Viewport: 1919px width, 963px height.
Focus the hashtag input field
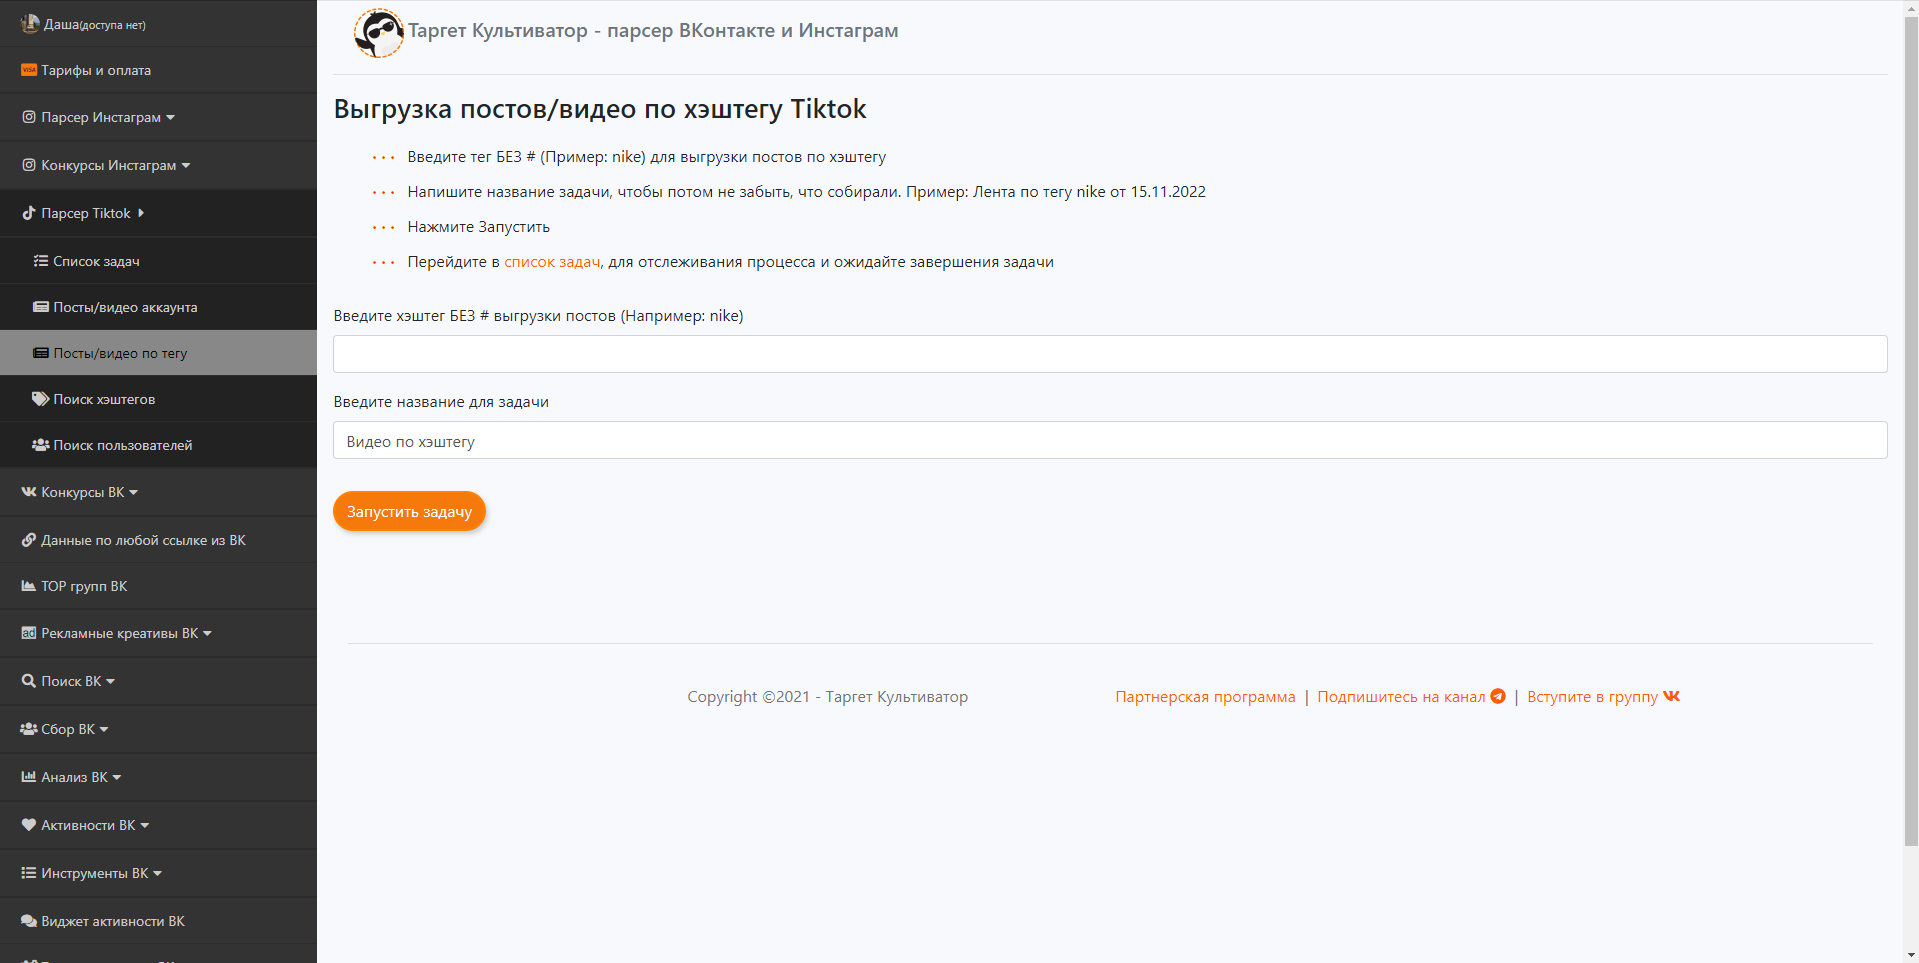click(x=1110, y=354)
